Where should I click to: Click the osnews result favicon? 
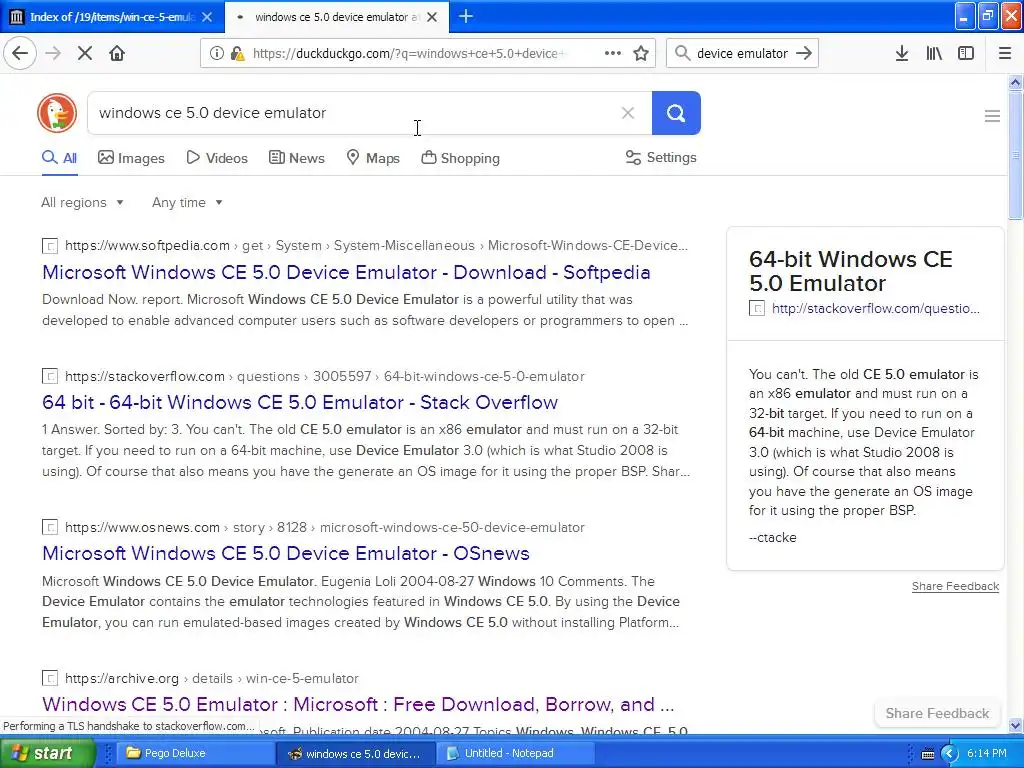pos(50,528)
